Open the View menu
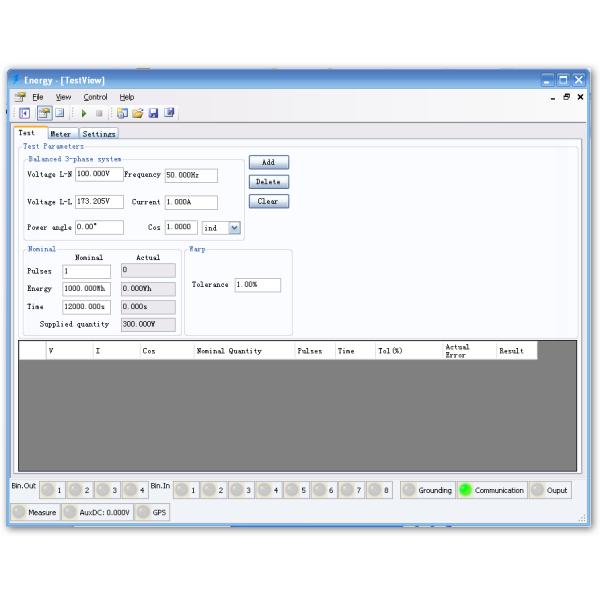The height and width of the screenshot is (600, 600). (63, 96)
